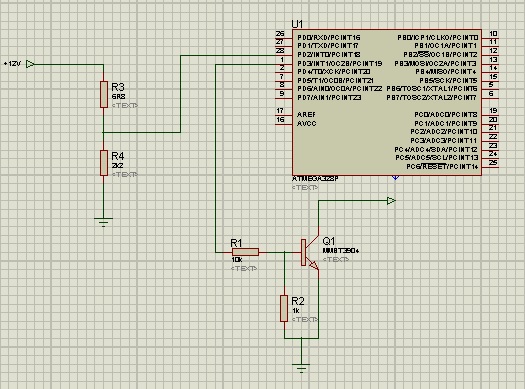525x389 pixels.
Task: Click the PD6/AIN0/OC0A/PCINT22 pin label
Action: coord(340,89)
